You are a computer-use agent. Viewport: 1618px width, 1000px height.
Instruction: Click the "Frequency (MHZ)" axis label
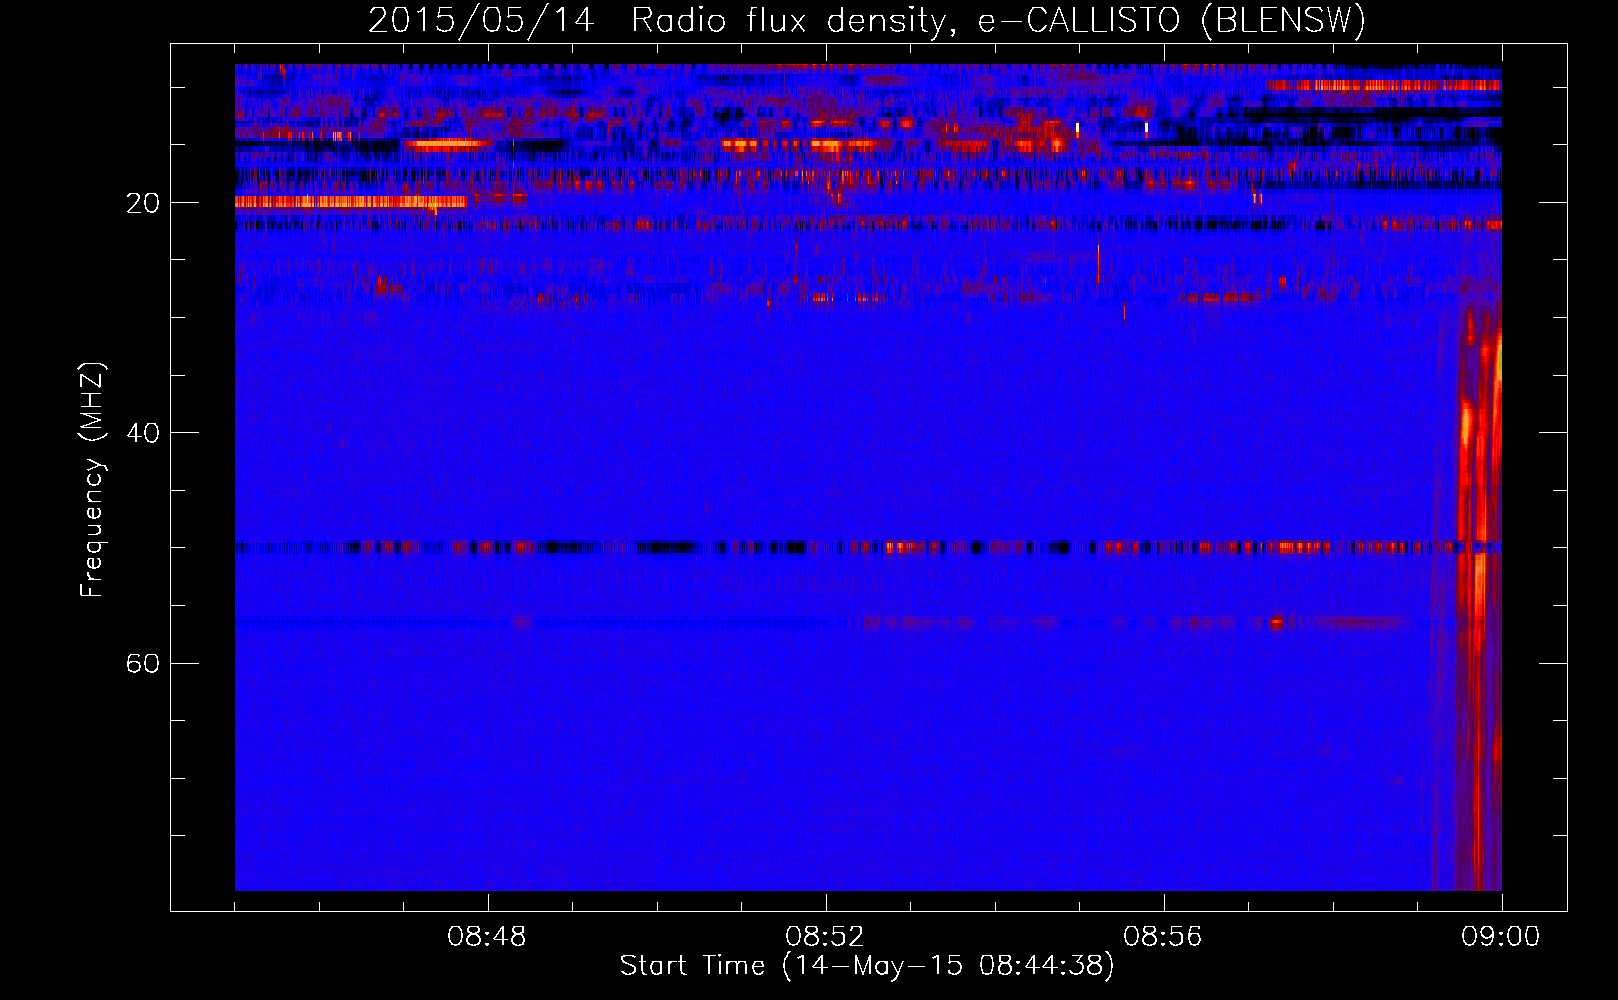(x=92, y=480)
